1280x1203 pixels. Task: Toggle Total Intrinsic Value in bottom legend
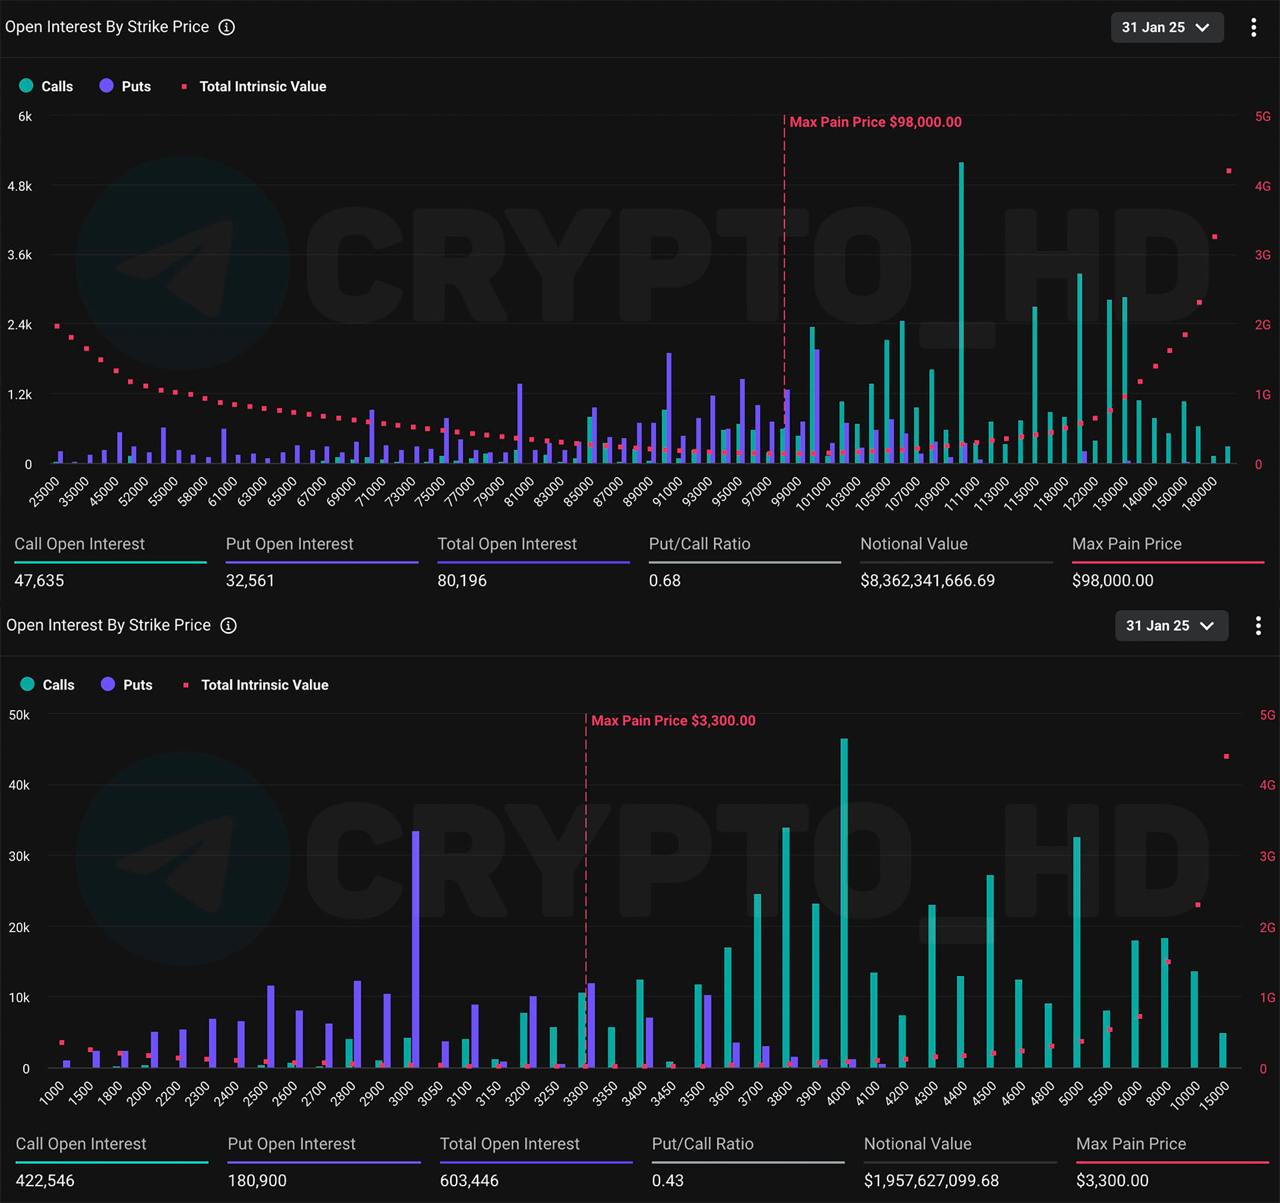[x=256, y=684]
